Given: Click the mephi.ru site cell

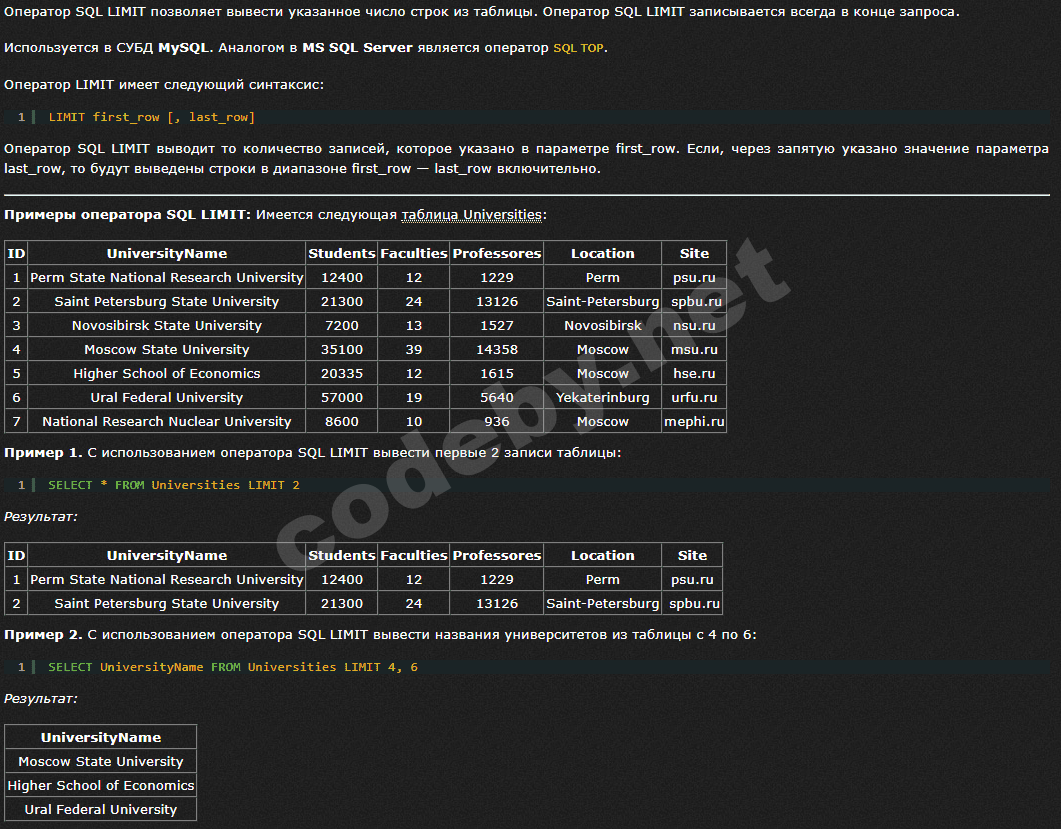Looking at the screenshot, I should coord(694,422).
